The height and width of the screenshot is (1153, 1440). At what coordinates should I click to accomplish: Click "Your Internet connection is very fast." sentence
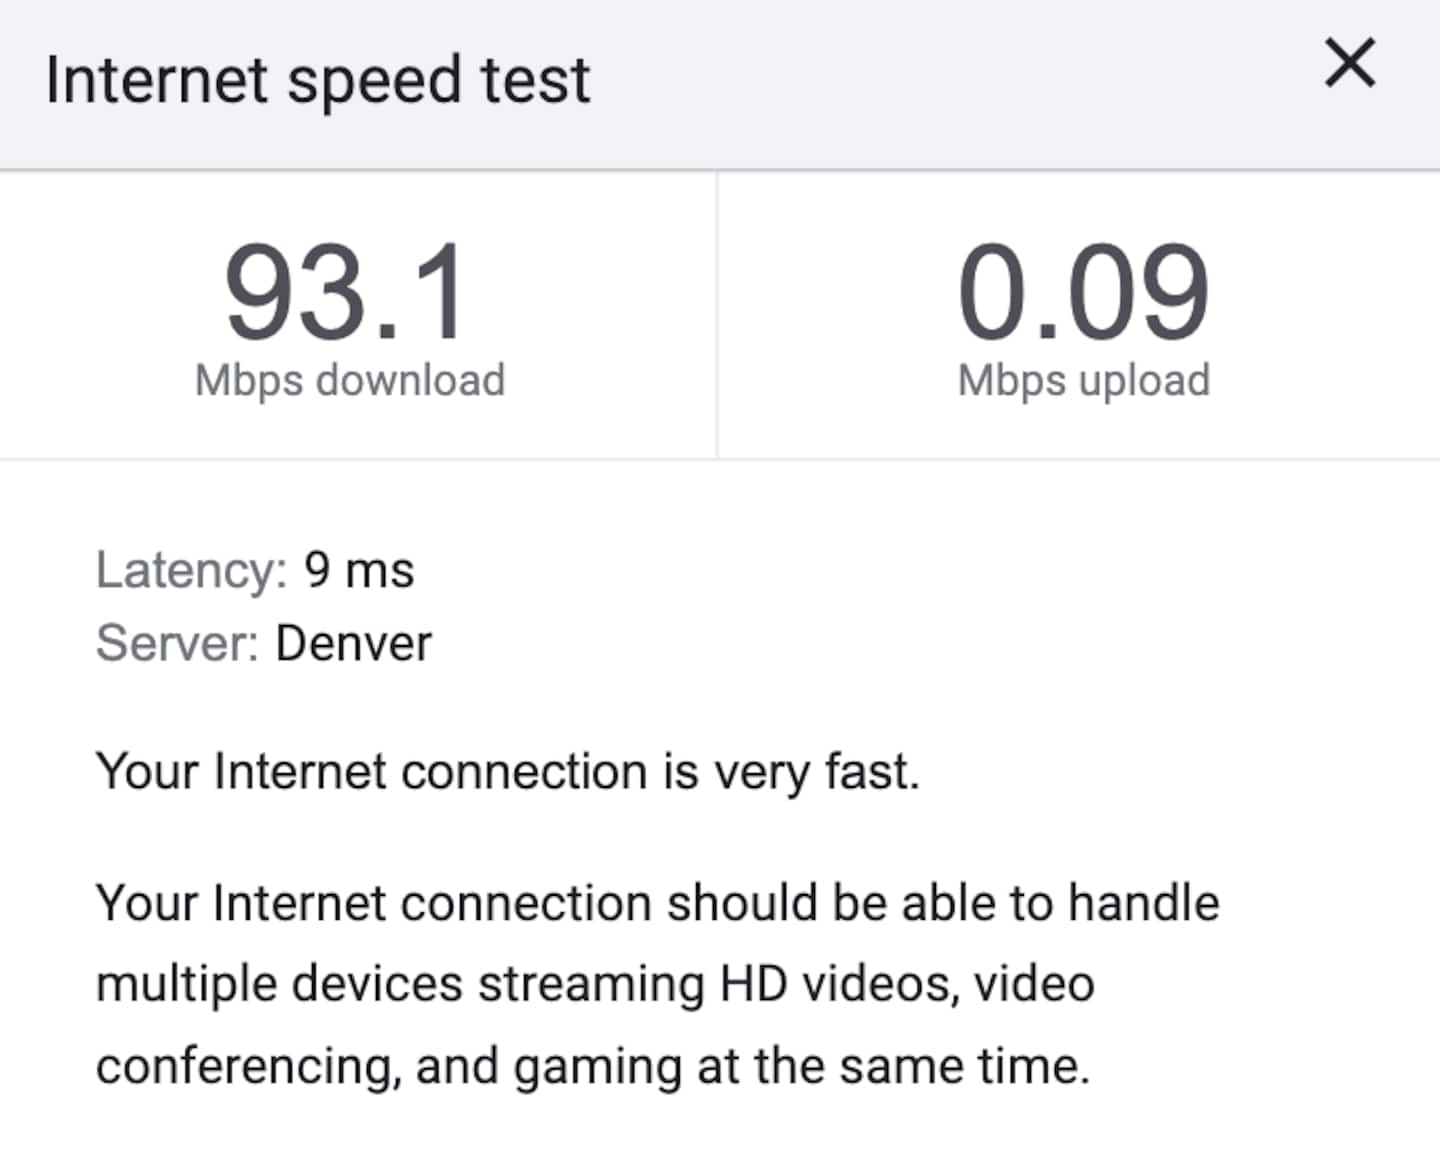(x=507, y=772)
